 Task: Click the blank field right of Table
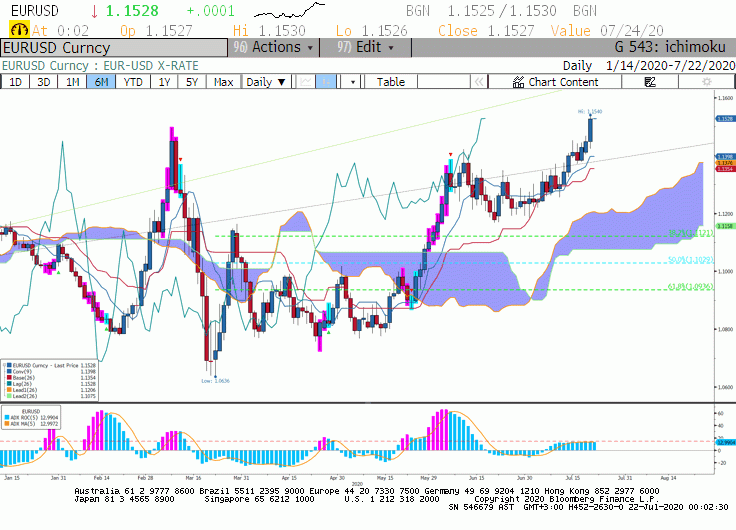point(443,82)
